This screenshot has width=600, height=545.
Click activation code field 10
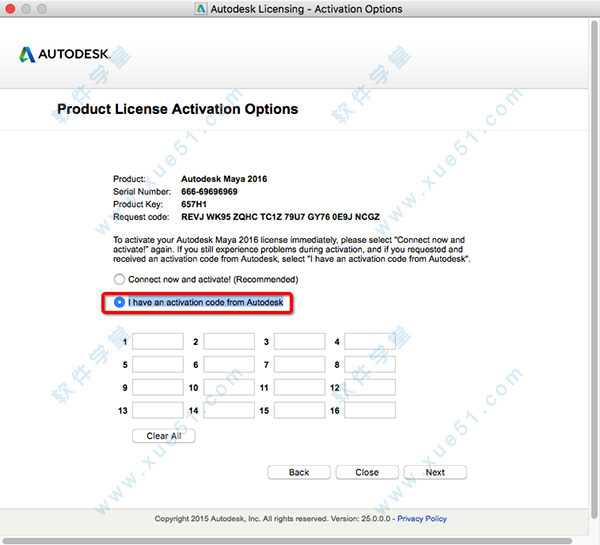[229, 387]
